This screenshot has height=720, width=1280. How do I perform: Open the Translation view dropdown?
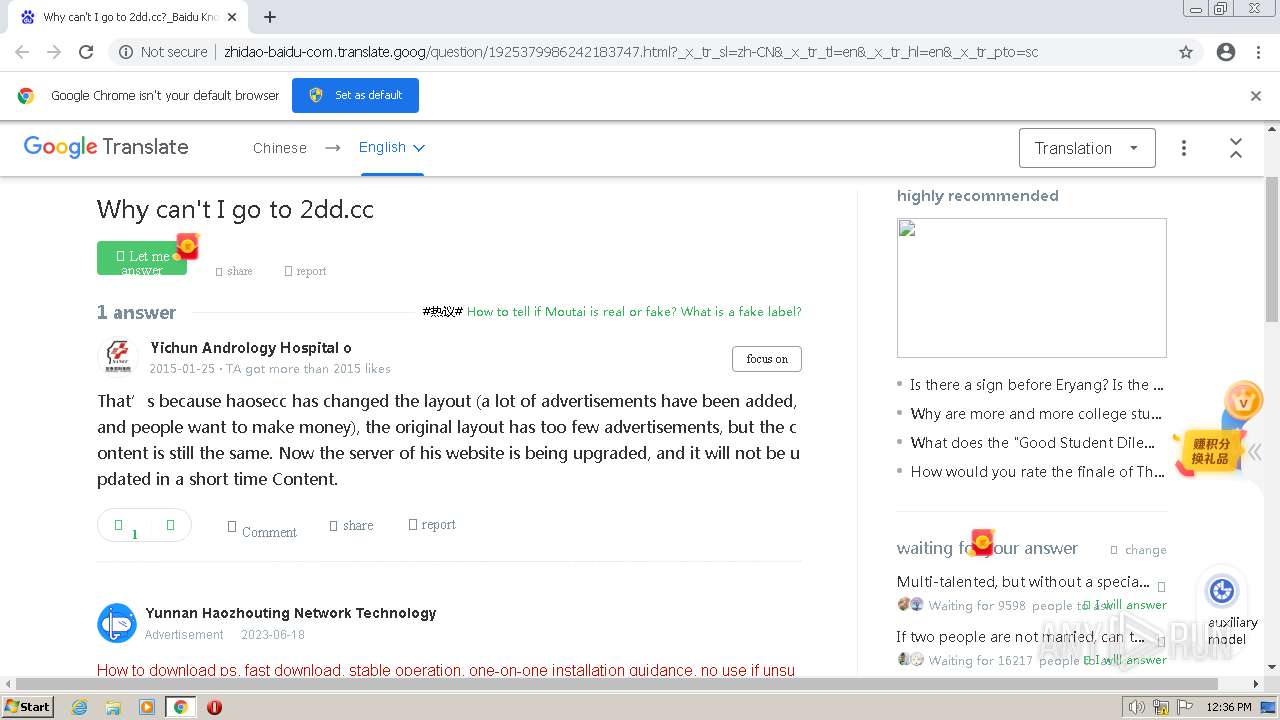[1087, 148]
